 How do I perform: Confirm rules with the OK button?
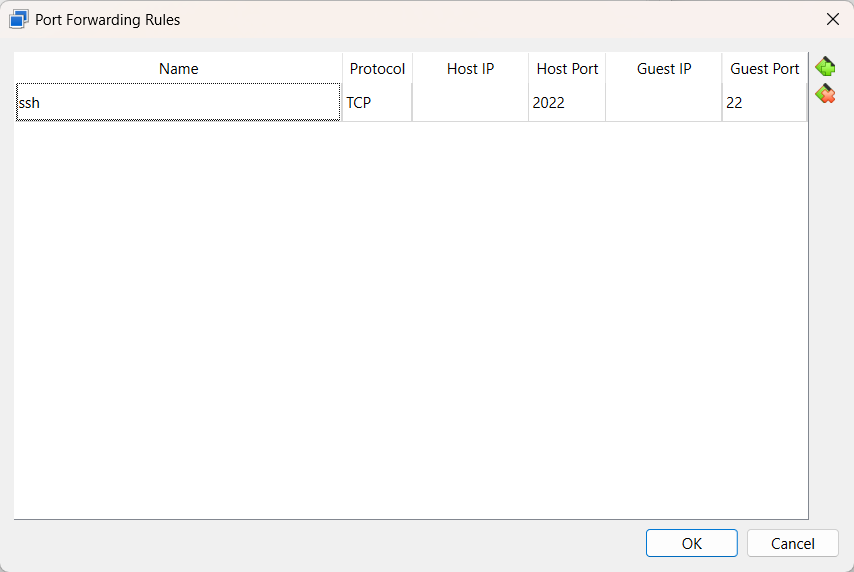(x=692, y=543)
